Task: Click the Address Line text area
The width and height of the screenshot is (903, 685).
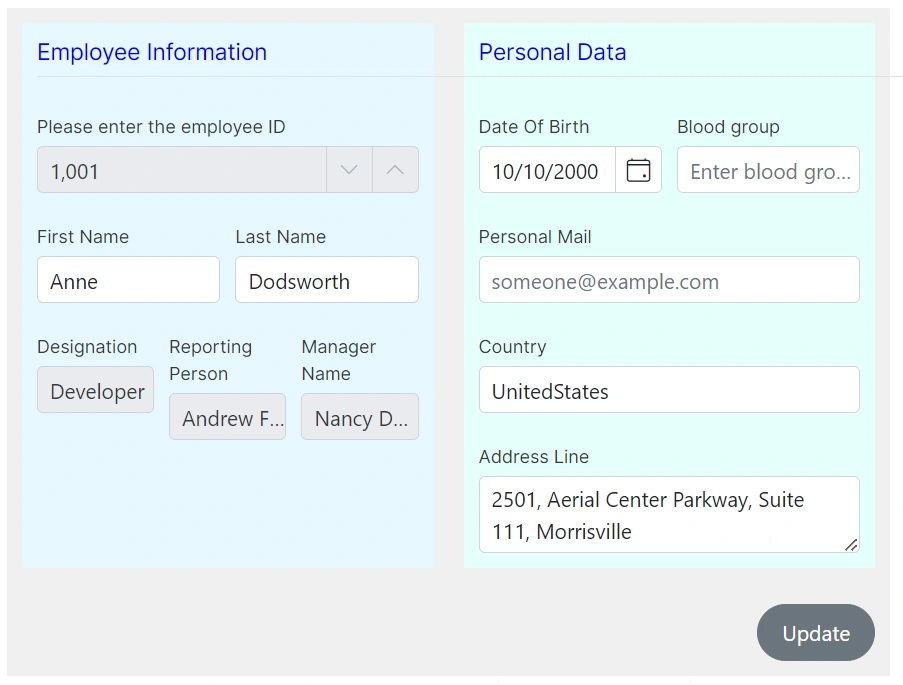Action: pyautogui.click(x=669, y=514)
